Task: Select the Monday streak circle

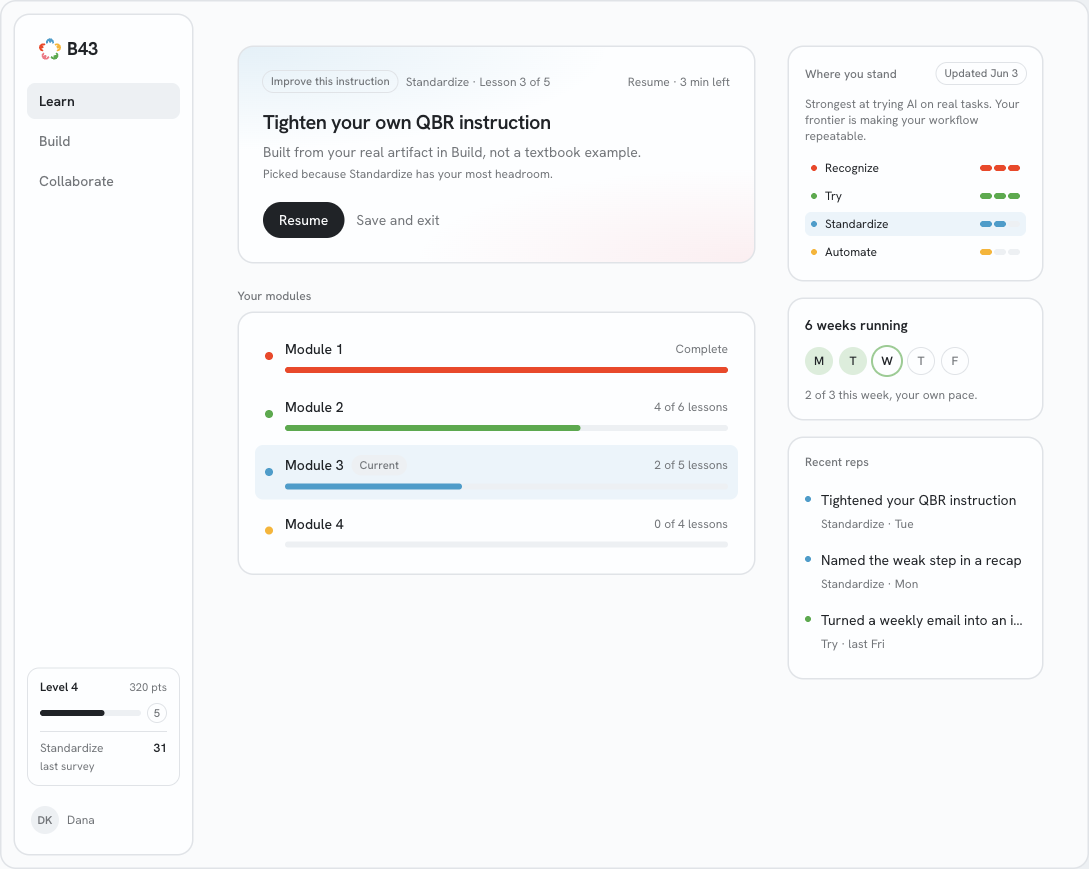Action: (819, 361)
